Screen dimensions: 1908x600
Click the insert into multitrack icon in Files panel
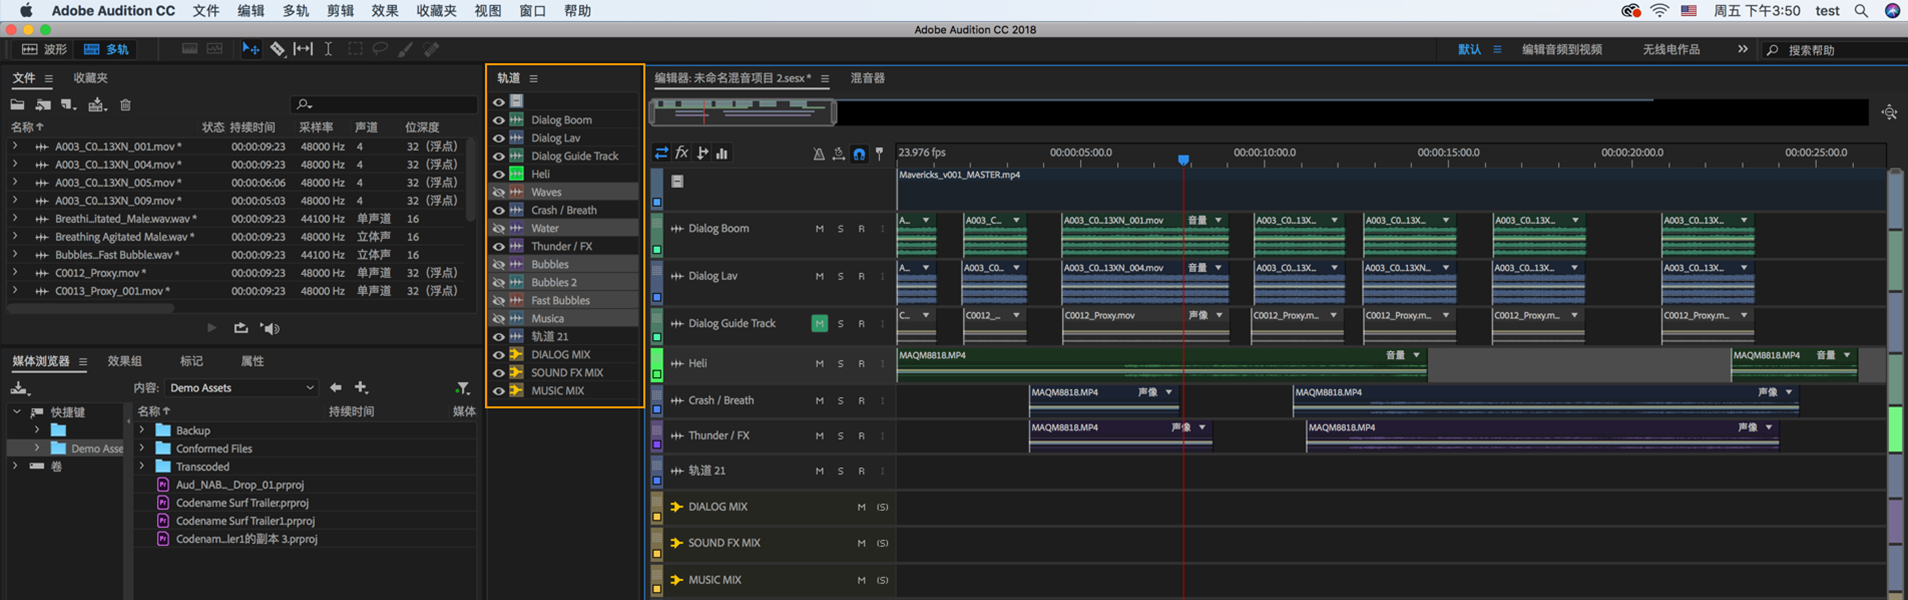pyautogui.click(x=97, y=105)
